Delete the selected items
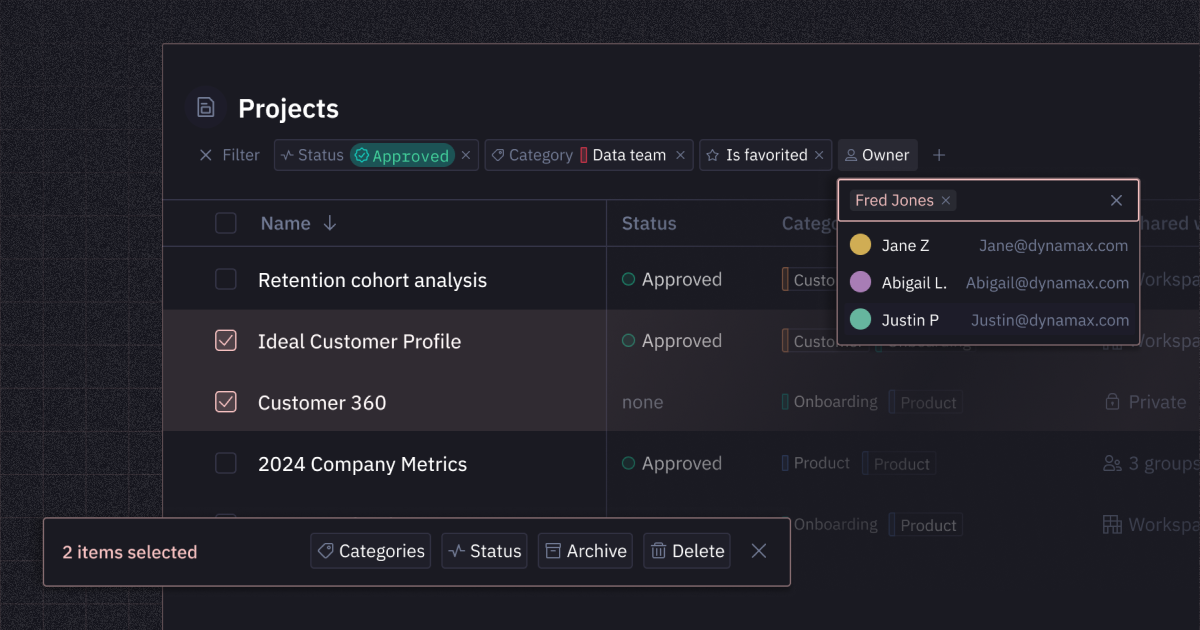 687,551
